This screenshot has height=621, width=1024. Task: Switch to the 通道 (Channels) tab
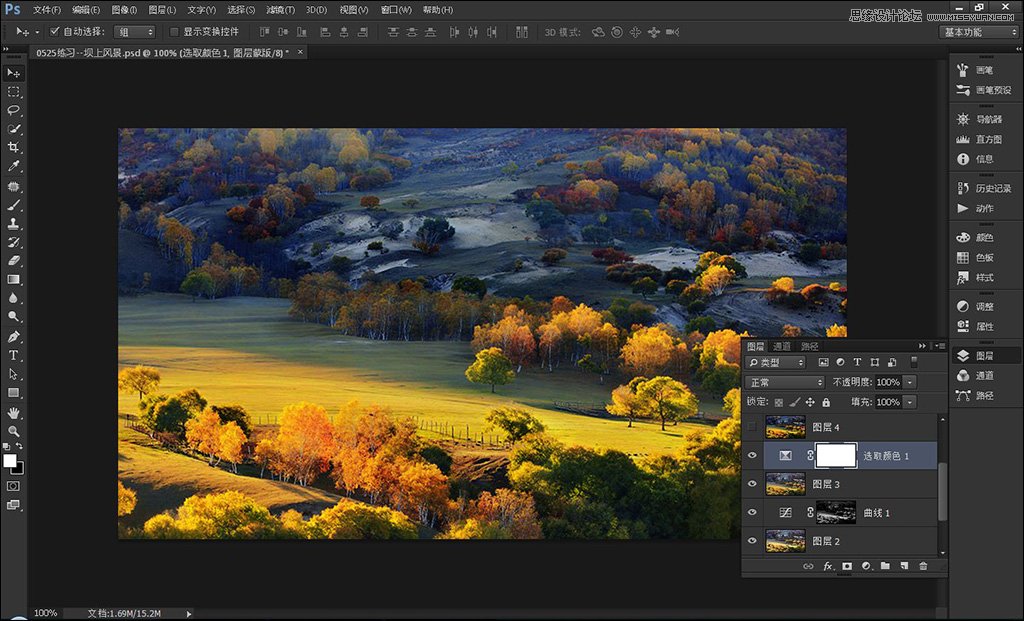pyautogui.click(x=780, y=346)
